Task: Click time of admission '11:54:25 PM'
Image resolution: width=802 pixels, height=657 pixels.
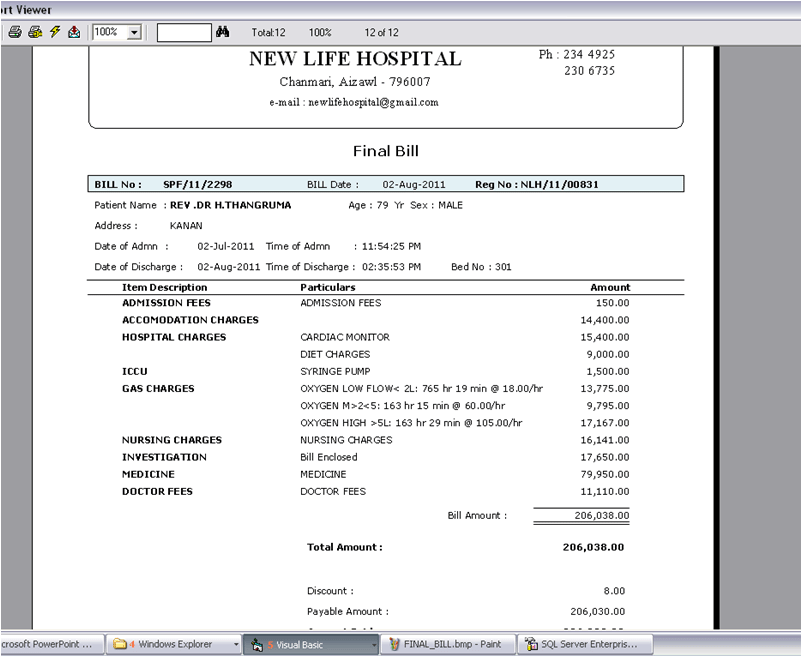Action: (391, 246)
